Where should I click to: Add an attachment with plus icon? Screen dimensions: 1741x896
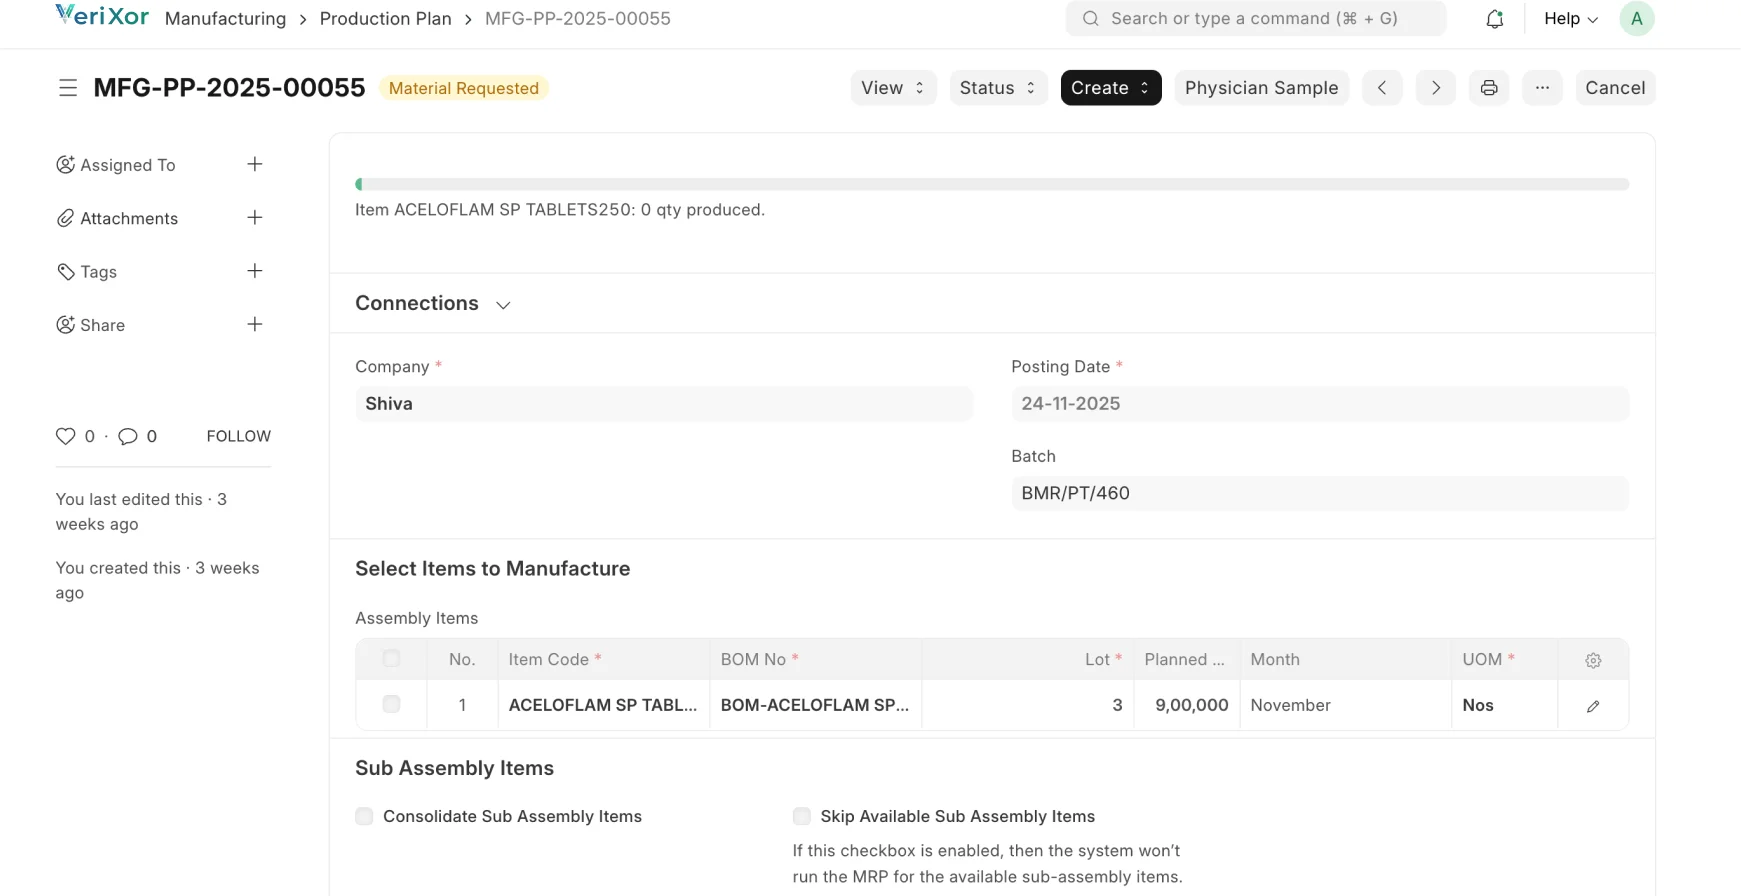255,218
